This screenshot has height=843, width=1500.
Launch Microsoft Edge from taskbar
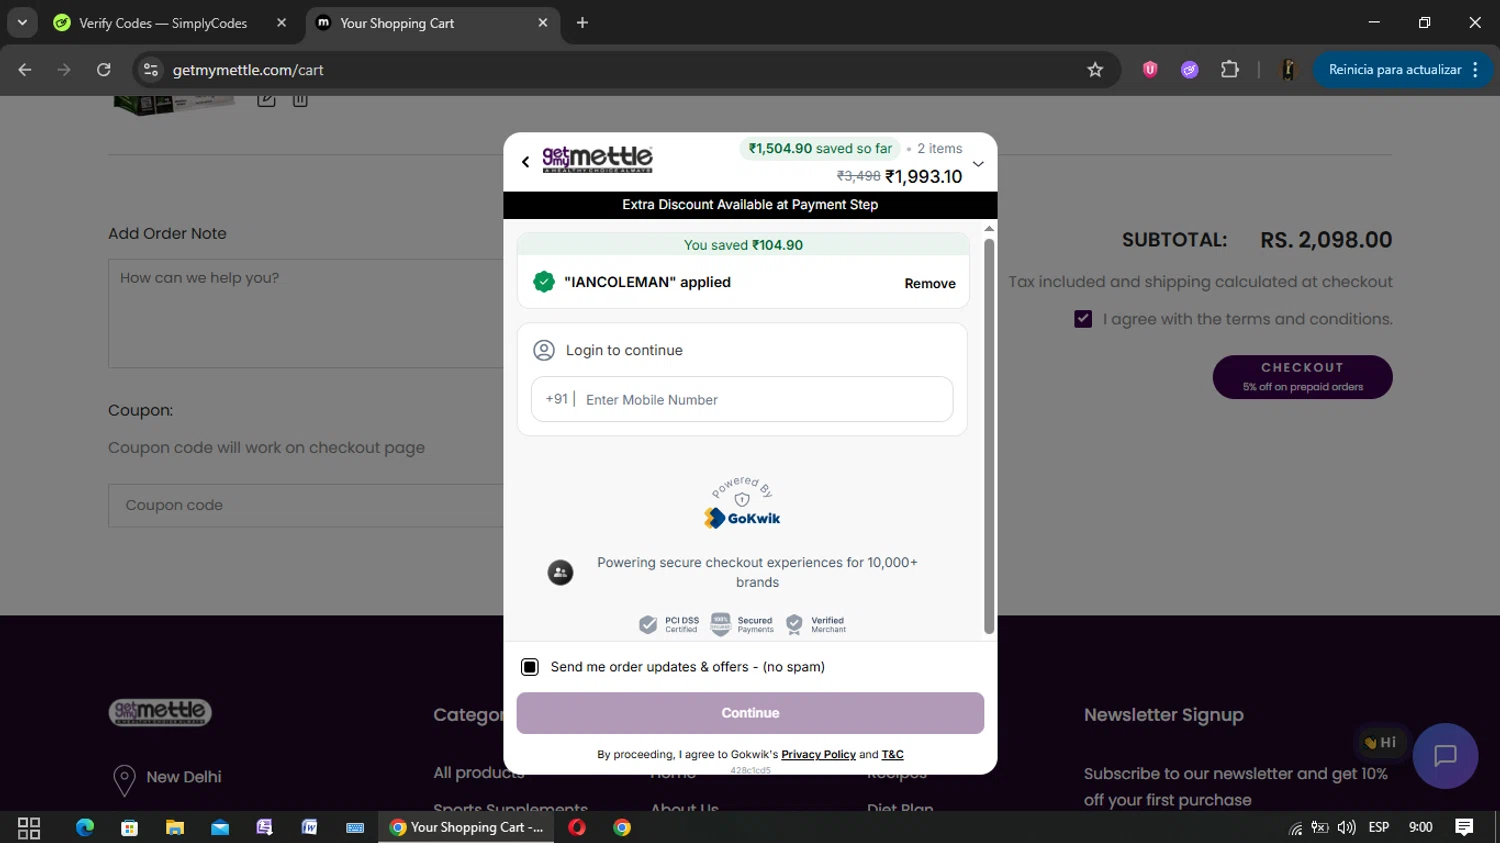[x=85, y=827]
